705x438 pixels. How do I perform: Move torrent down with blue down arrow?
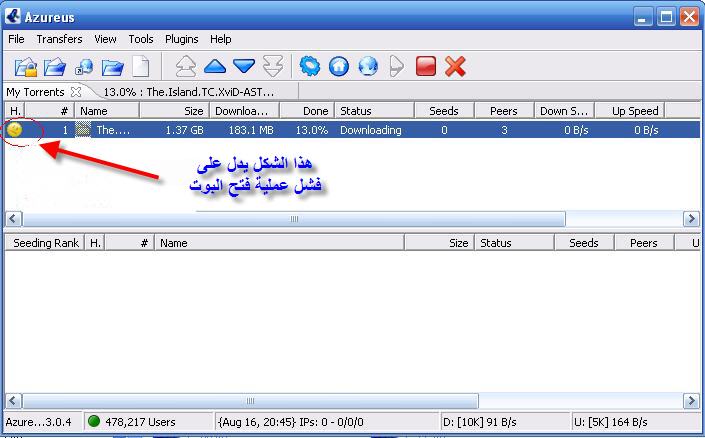244,66
